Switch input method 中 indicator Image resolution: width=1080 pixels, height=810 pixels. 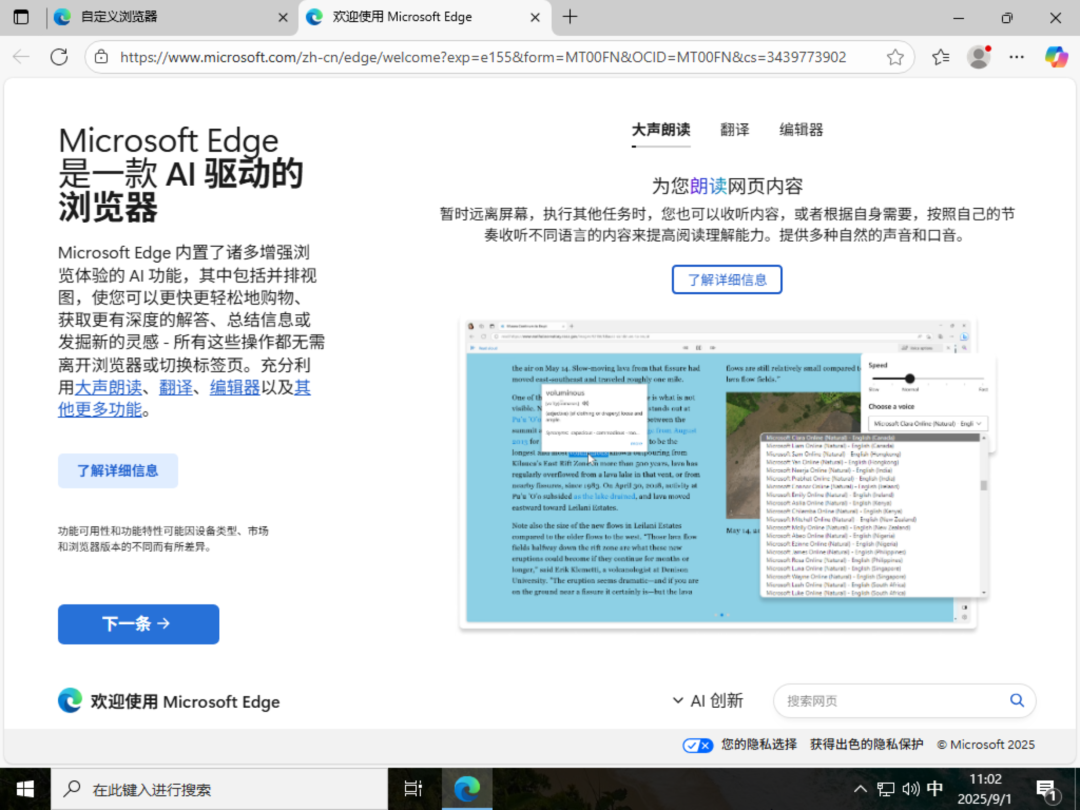[935, 789]
